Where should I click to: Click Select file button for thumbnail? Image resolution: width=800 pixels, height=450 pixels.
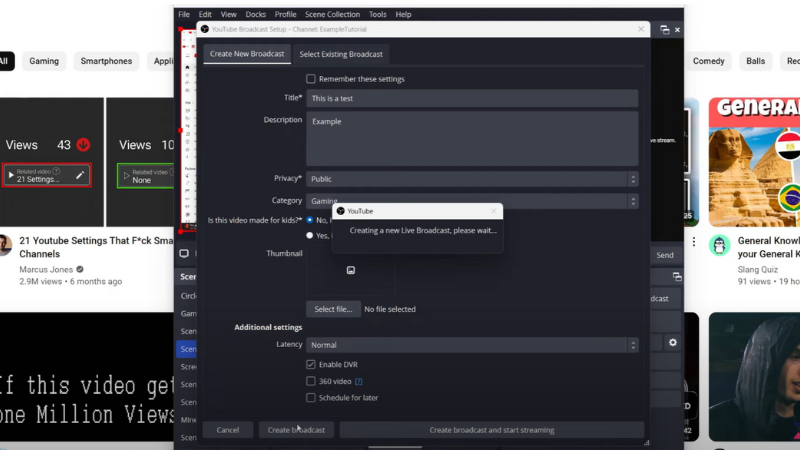[x=333, y=309]
